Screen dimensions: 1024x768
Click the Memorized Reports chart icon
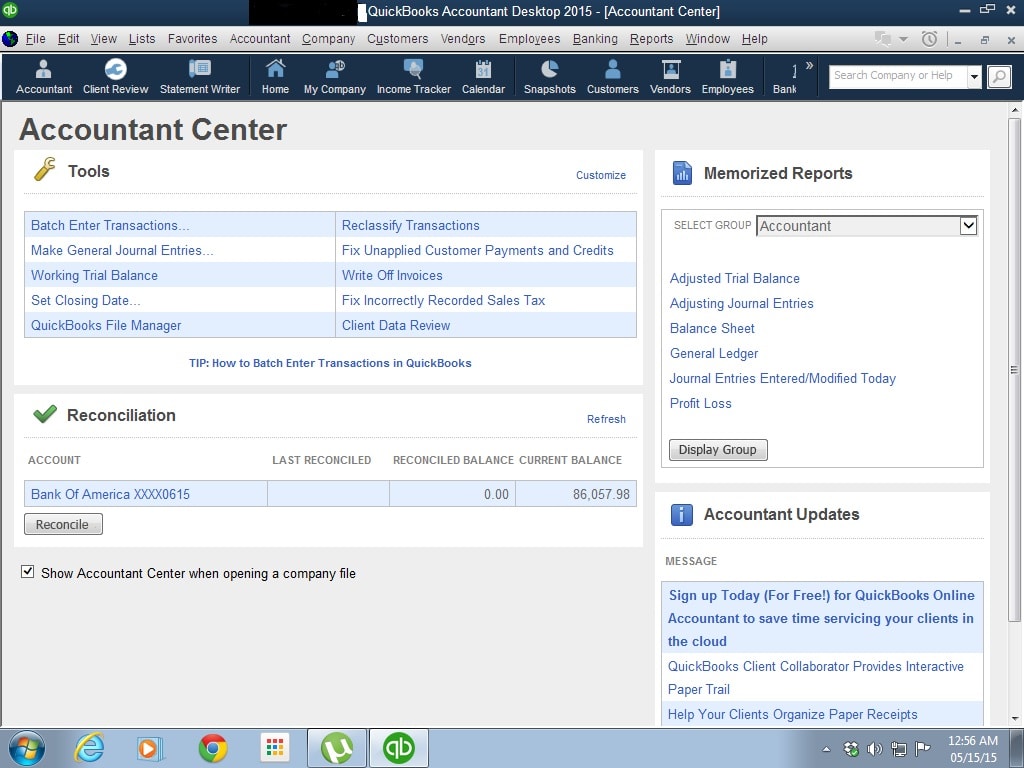click(682, 173)
